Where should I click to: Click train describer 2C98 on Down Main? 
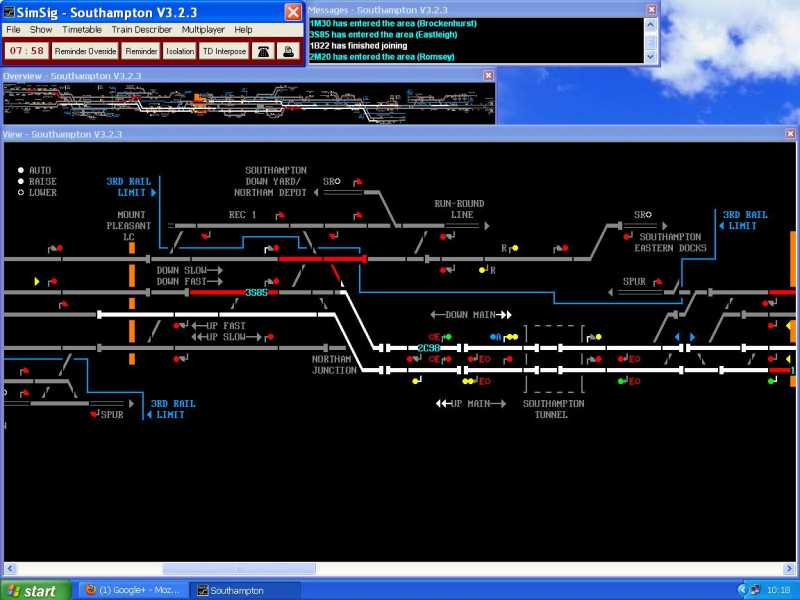[429, 348]
